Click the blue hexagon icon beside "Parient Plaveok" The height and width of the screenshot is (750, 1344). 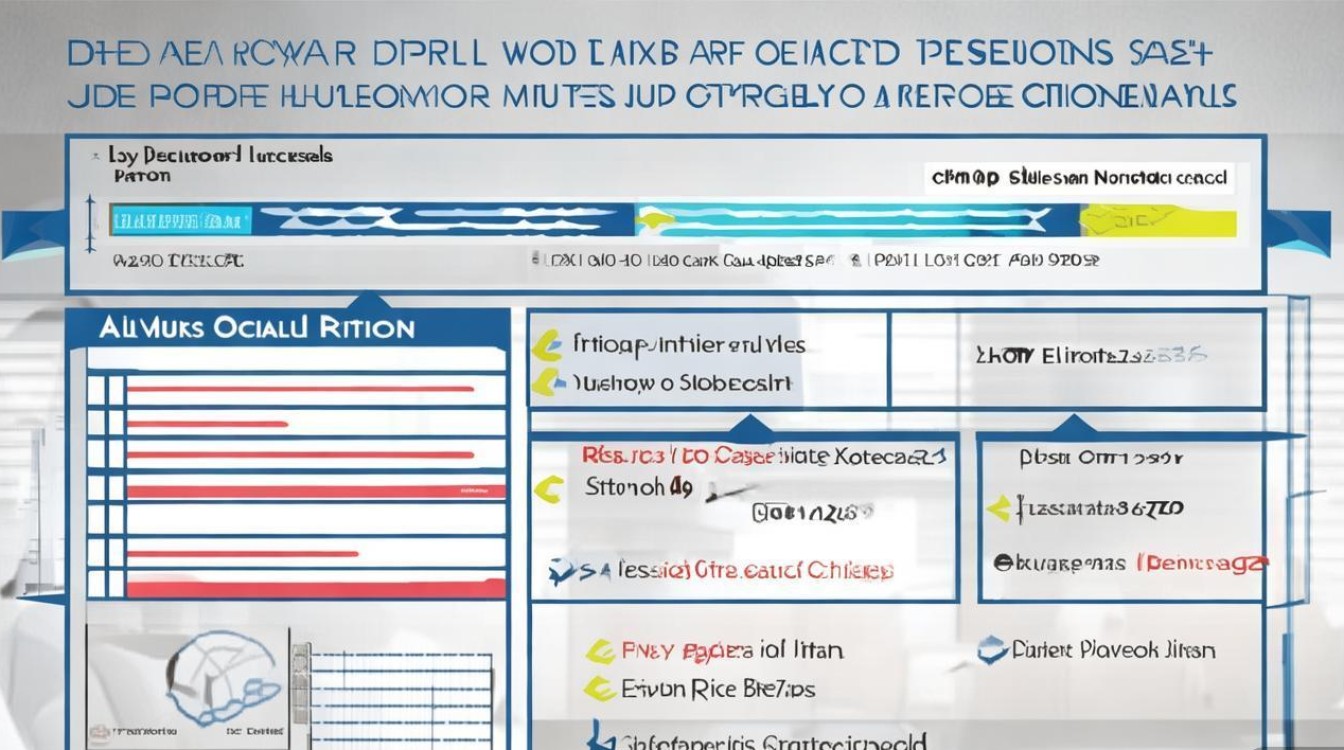(992, 650)
